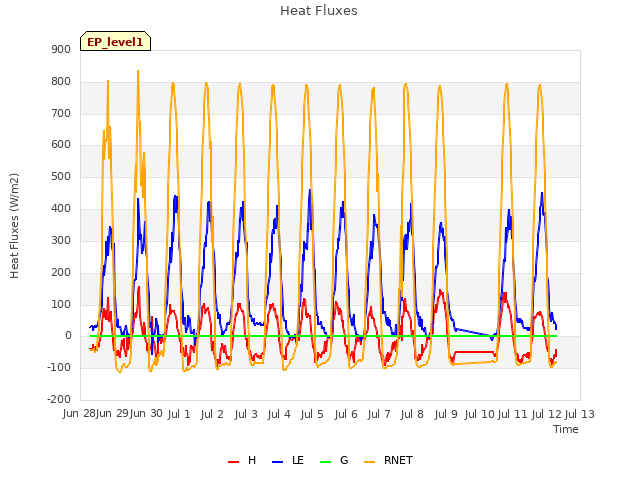
Task: Click the tallest orange RNET spike near Jun 30
Action: click(138, 72)
